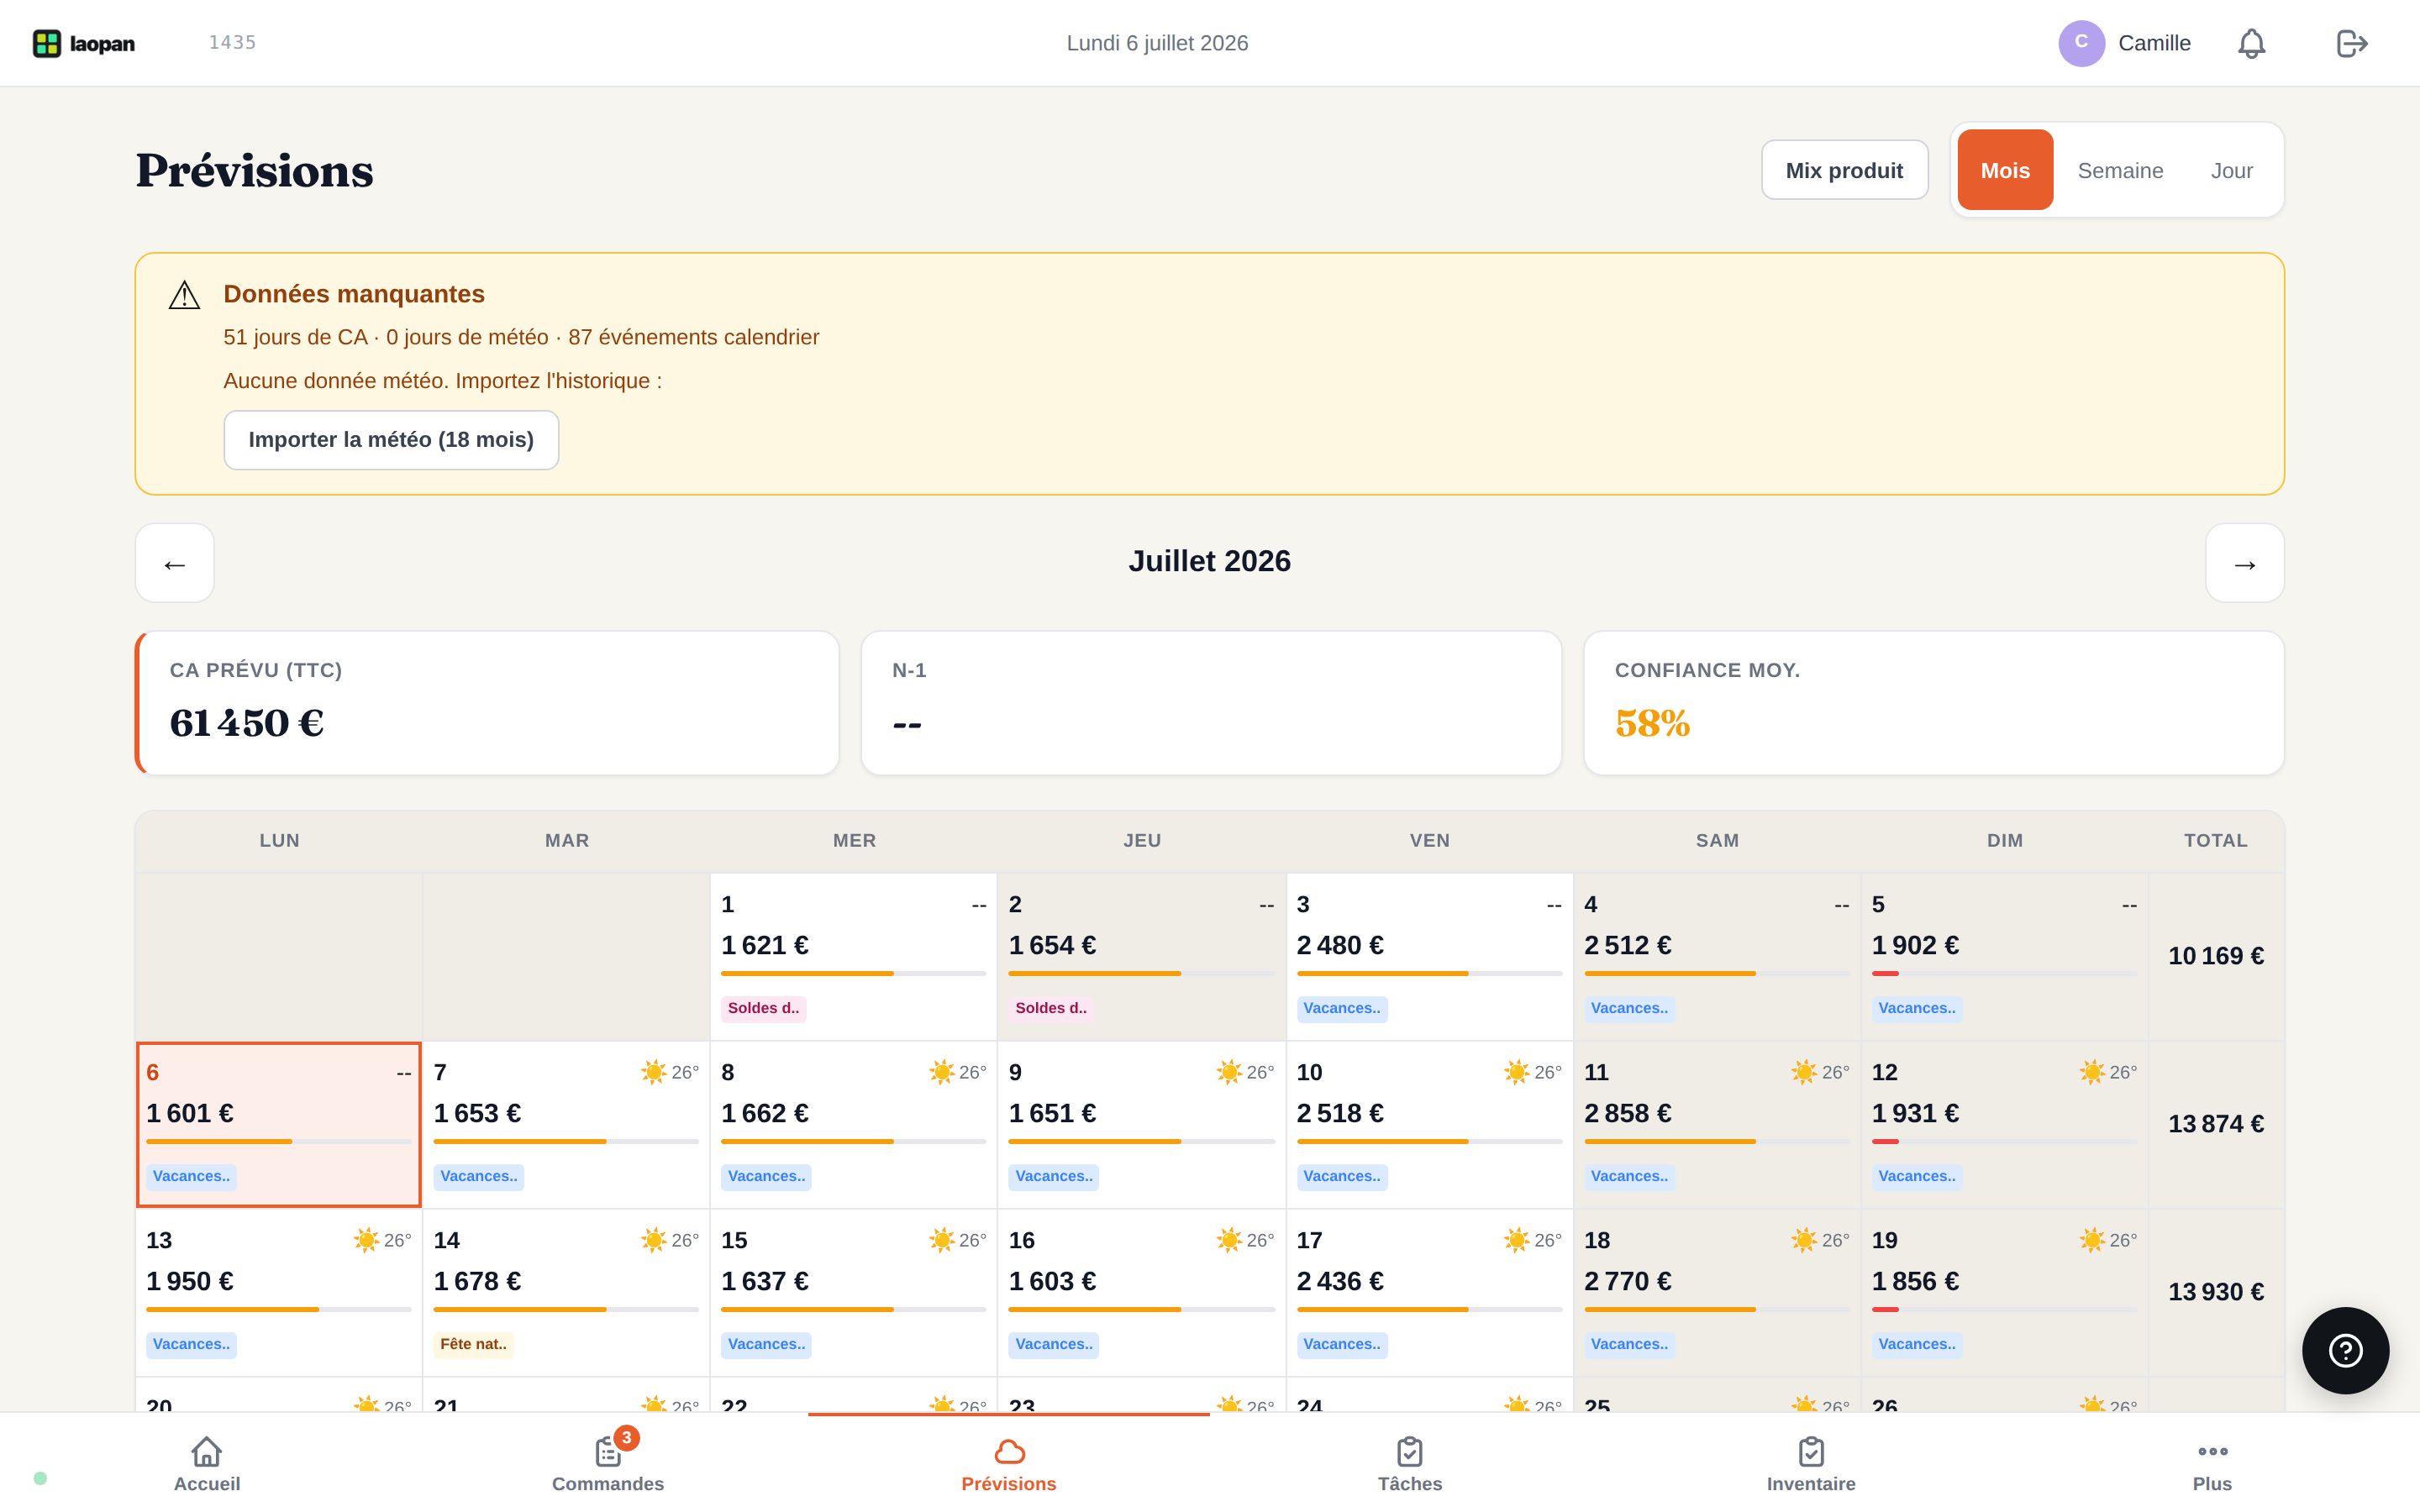
Task: Open the notifications bell
Action: (2251, 43)
